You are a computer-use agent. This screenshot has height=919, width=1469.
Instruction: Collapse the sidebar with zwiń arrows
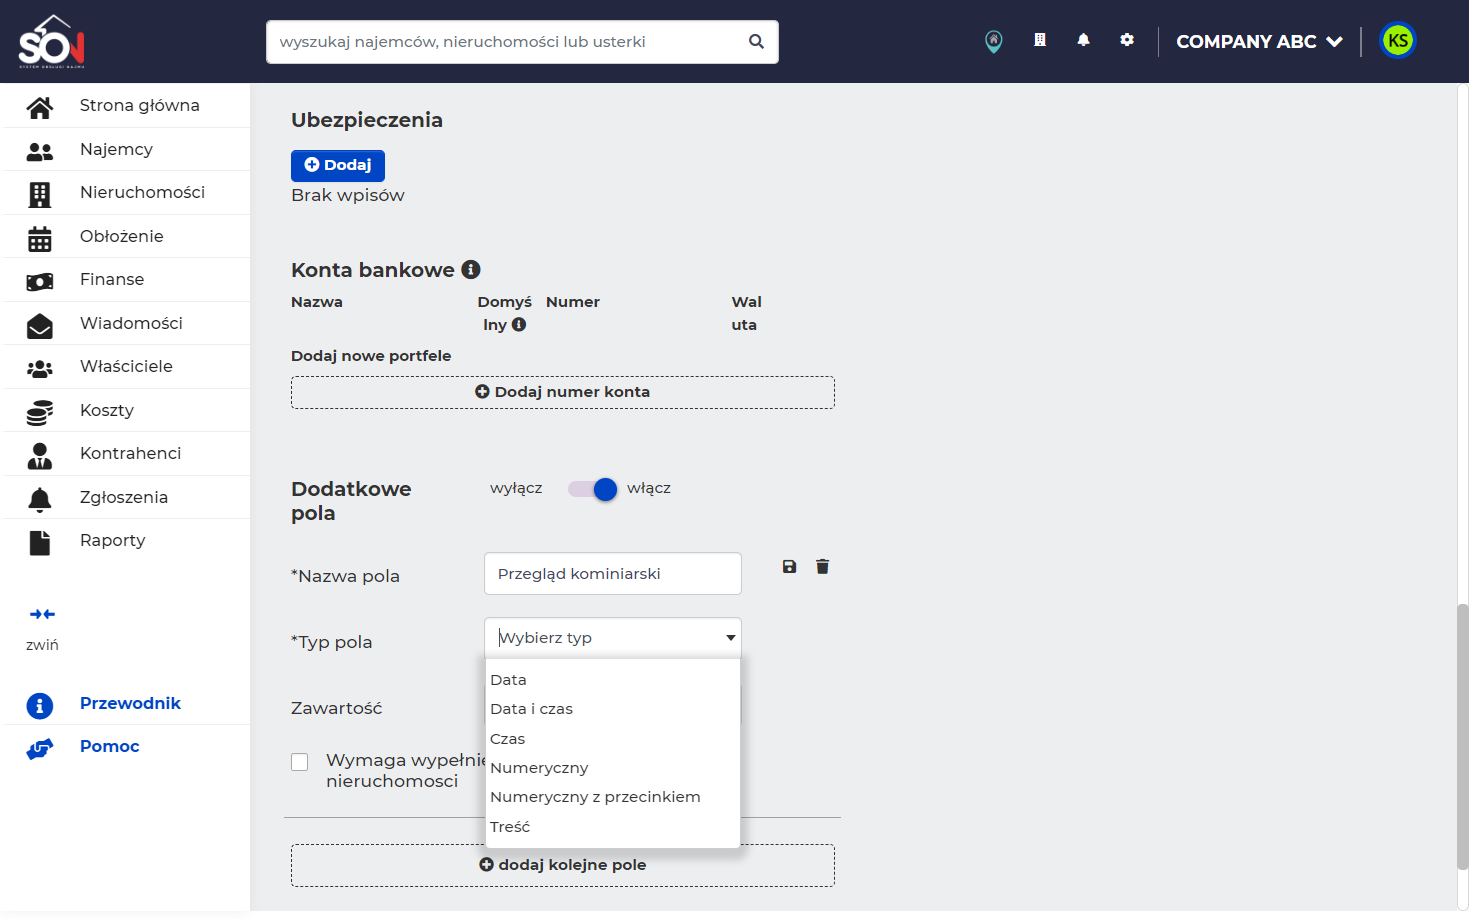(x=42, y=614)
